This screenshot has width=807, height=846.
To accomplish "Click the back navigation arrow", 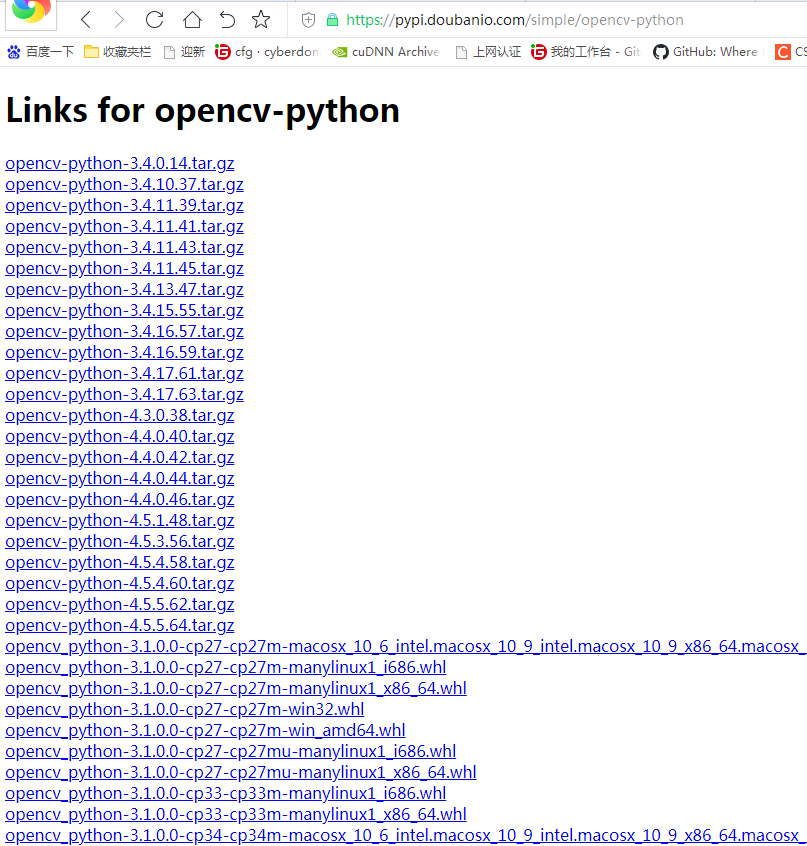I will [85, 19].
